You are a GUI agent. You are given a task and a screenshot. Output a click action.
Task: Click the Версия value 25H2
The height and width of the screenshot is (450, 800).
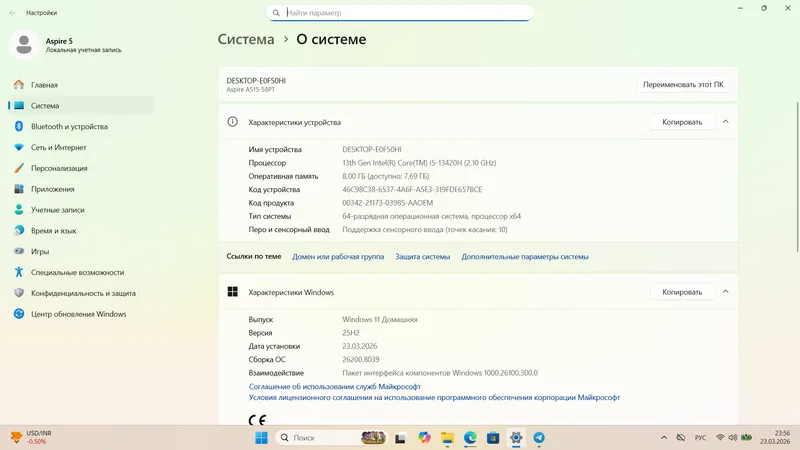(351, 333)
